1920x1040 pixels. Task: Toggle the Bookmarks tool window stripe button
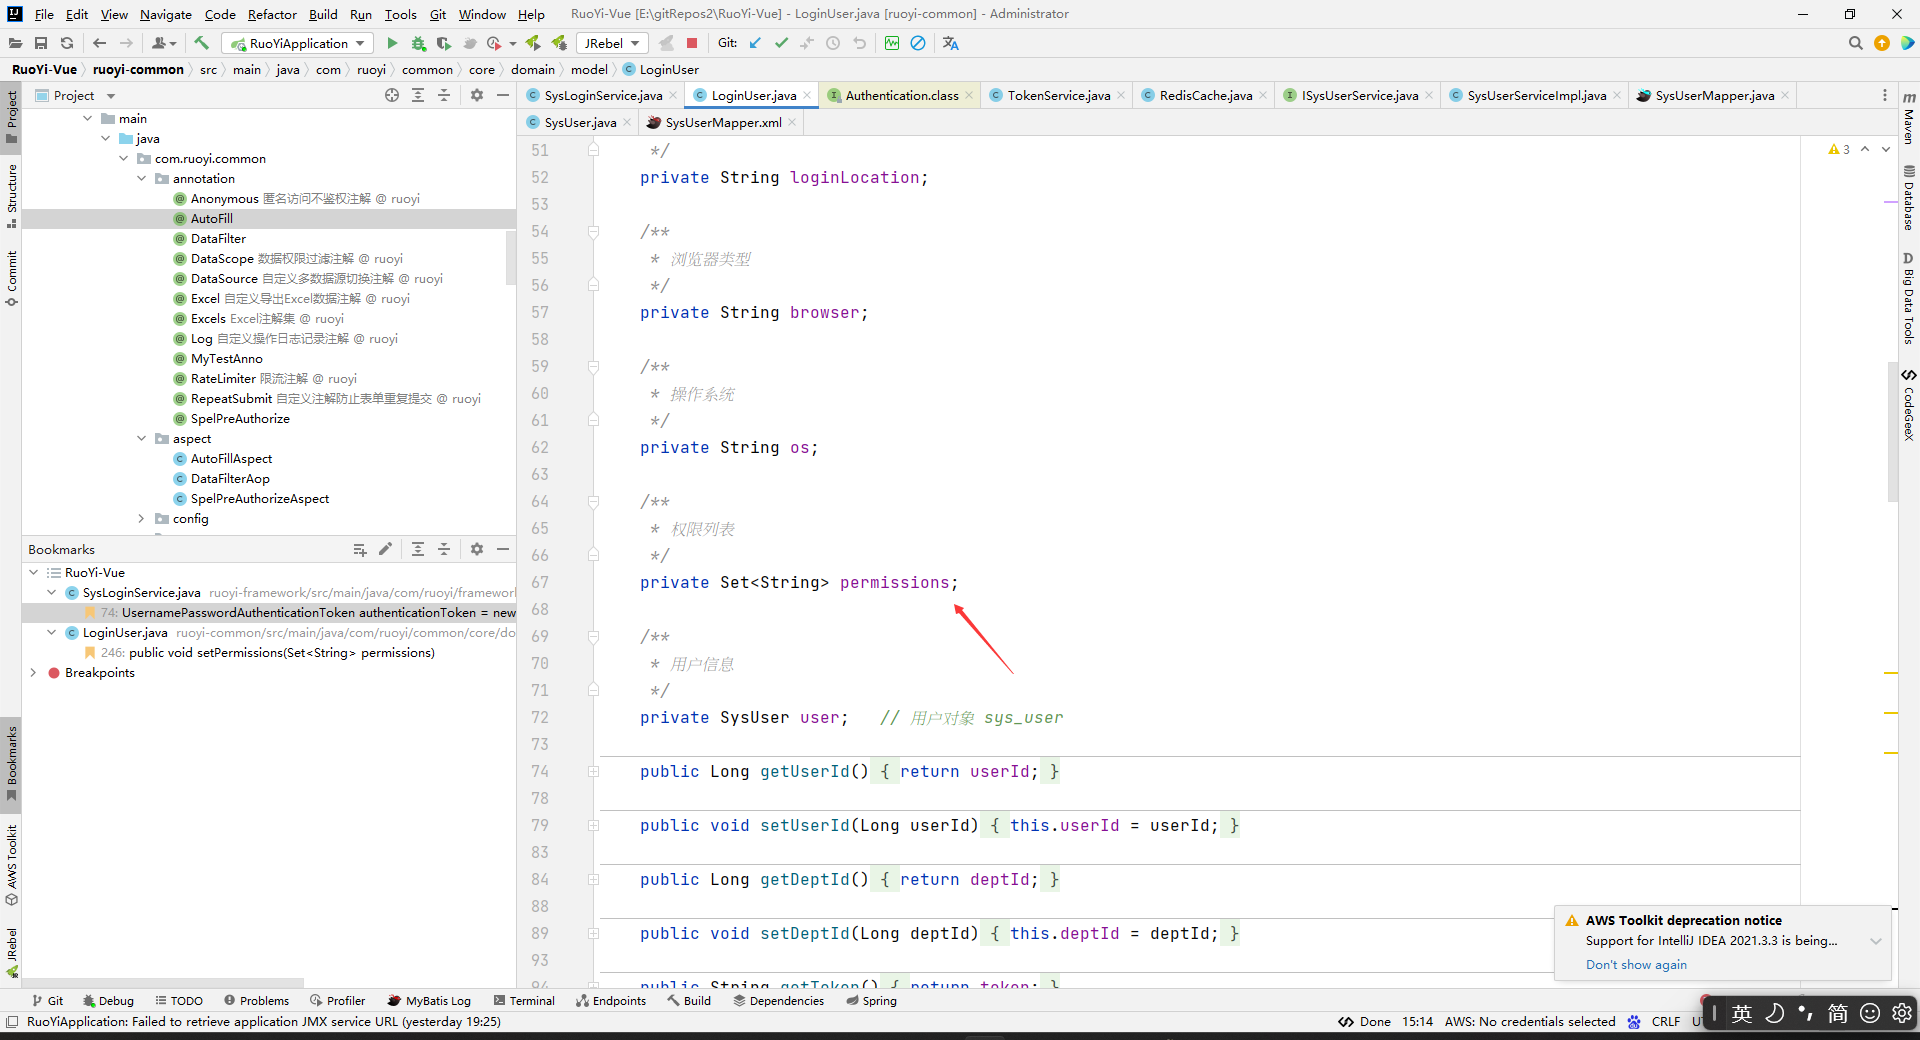pyautogui.click(x=11, y=763)
